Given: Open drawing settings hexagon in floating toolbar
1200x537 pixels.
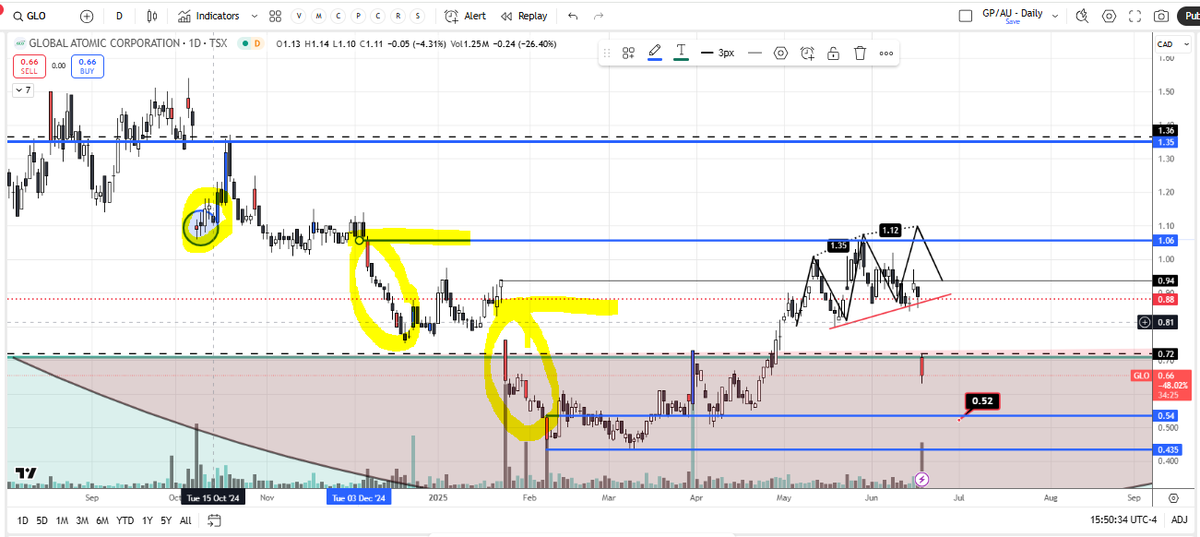Looking at the screenshot, I should click(781, 53).
